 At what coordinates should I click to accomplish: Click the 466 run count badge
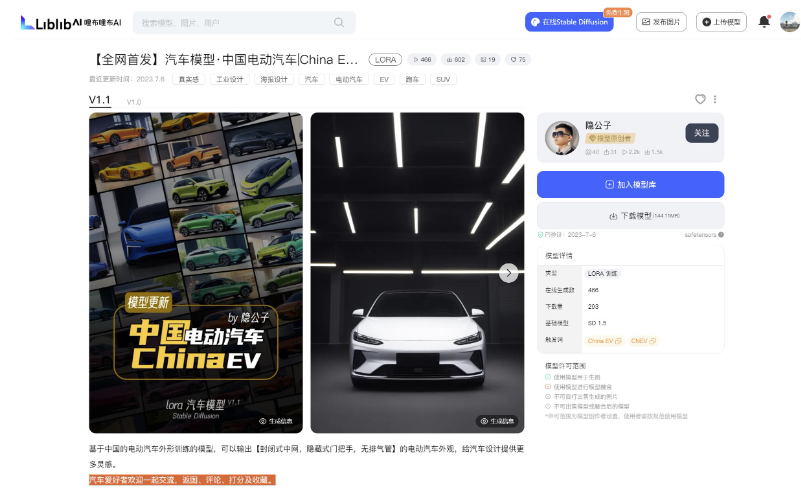click(422, 60)
